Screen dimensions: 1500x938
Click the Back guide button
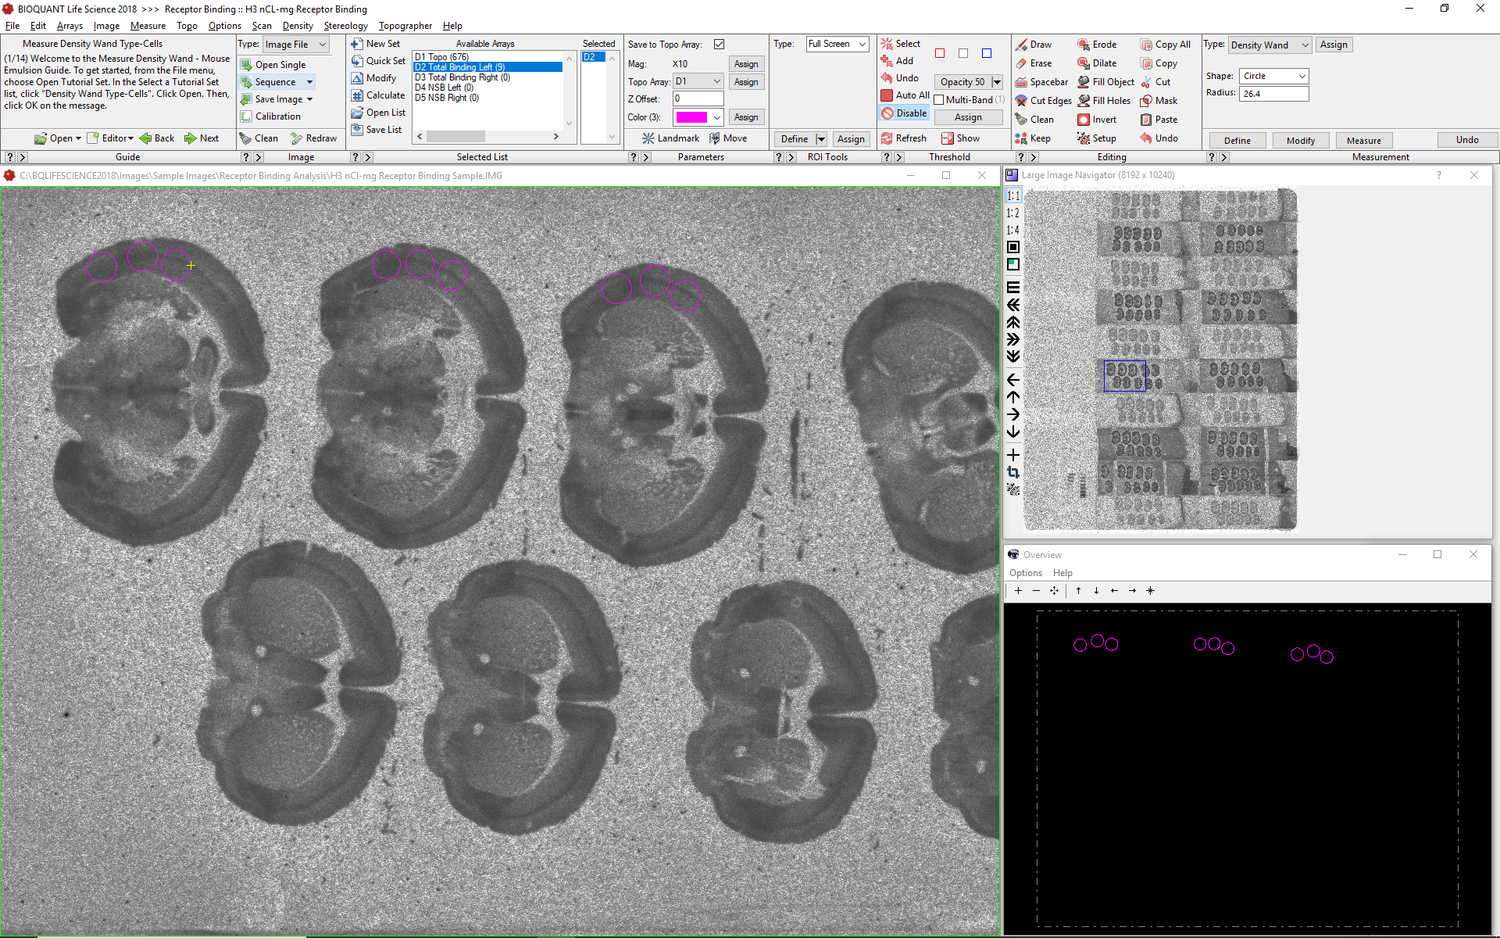[157, 139]
